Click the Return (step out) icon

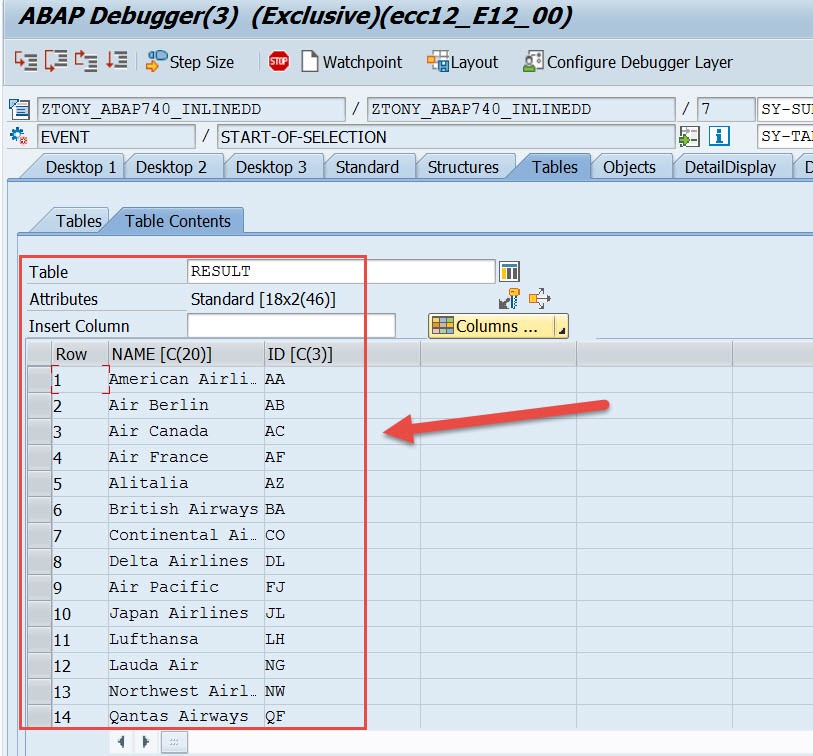(86, 61)
